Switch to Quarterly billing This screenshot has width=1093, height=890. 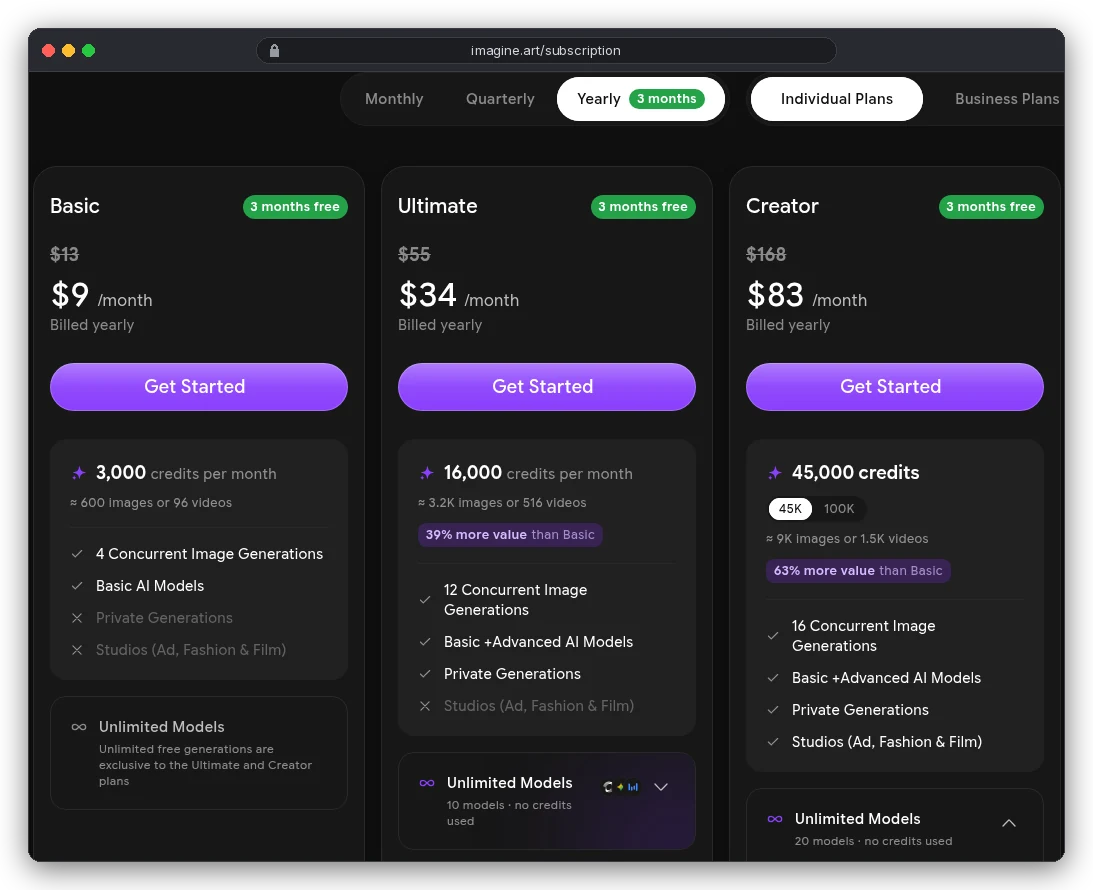click(x=500, y=99)
